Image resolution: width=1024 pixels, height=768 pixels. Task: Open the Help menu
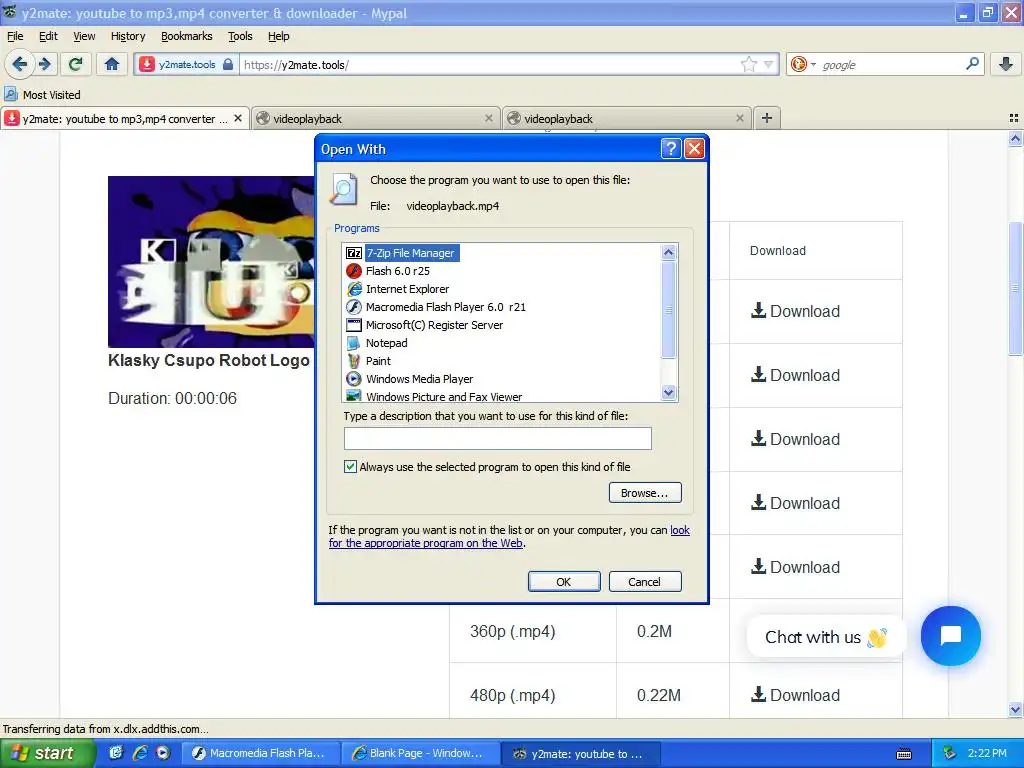pyautogui.click(x=279, y=36)
